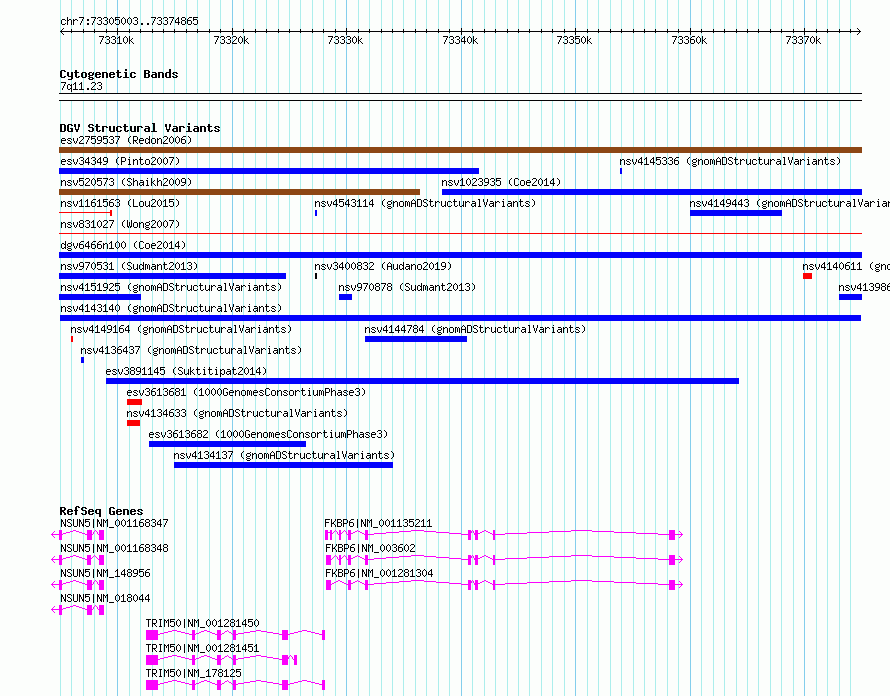Image resolution: width=890 pixels, height=696 pixels.
Task: Click the nsv4145336 gnomAD variant label
Action: pyautogui.click(x=730, y=161)
